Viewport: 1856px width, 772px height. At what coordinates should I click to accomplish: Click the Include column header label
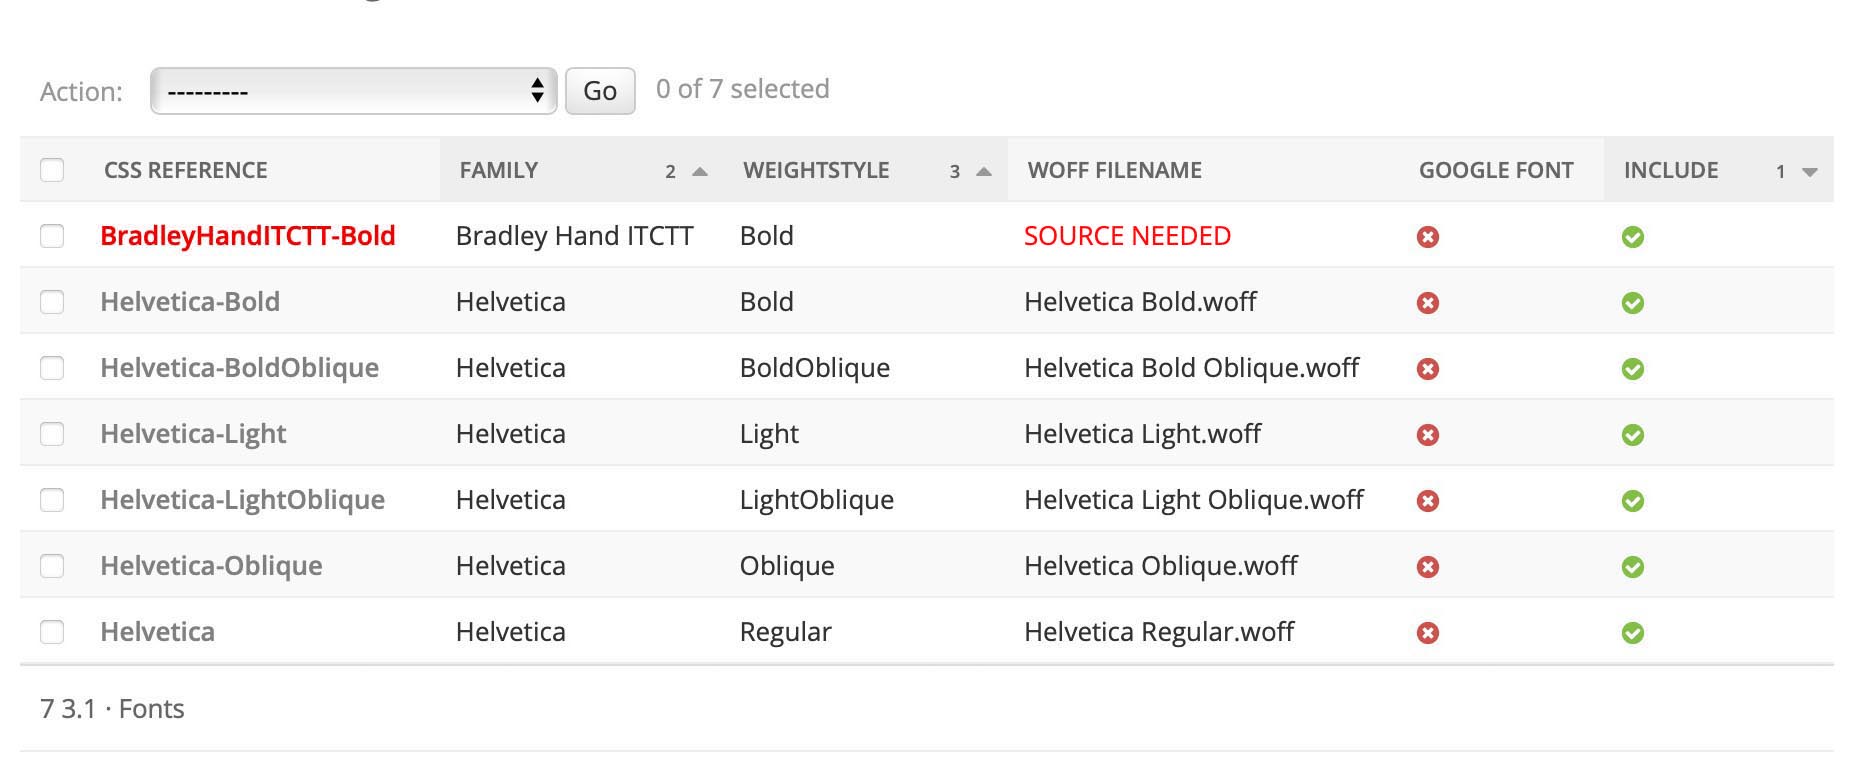[x=1670, y=171]
